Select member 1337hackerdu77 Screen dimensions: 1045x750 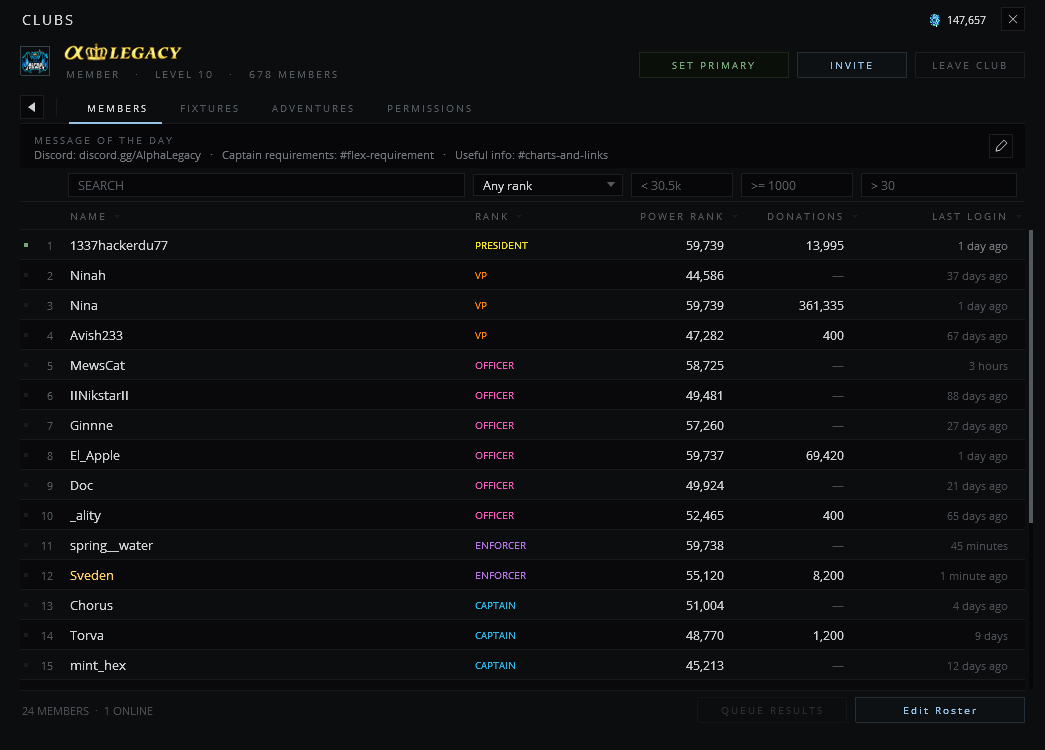pos(522,245)
